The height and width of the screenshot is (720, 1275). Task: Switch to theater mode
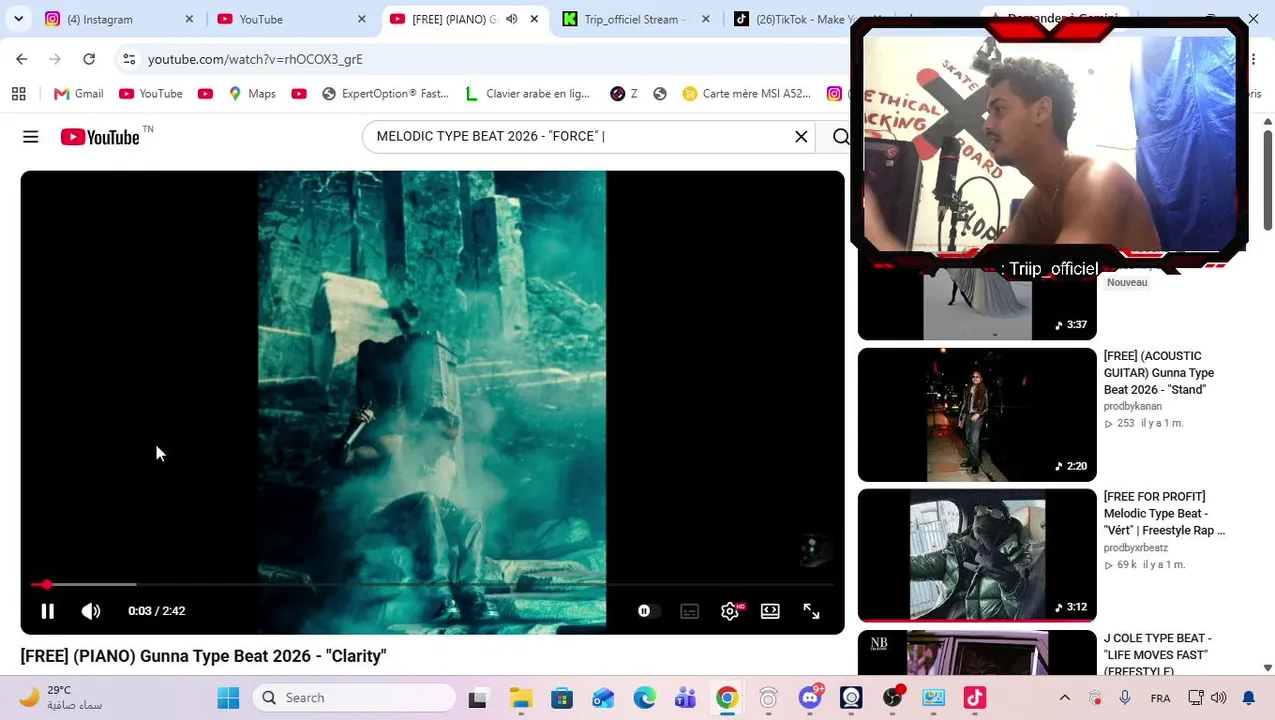click(770, 611)
